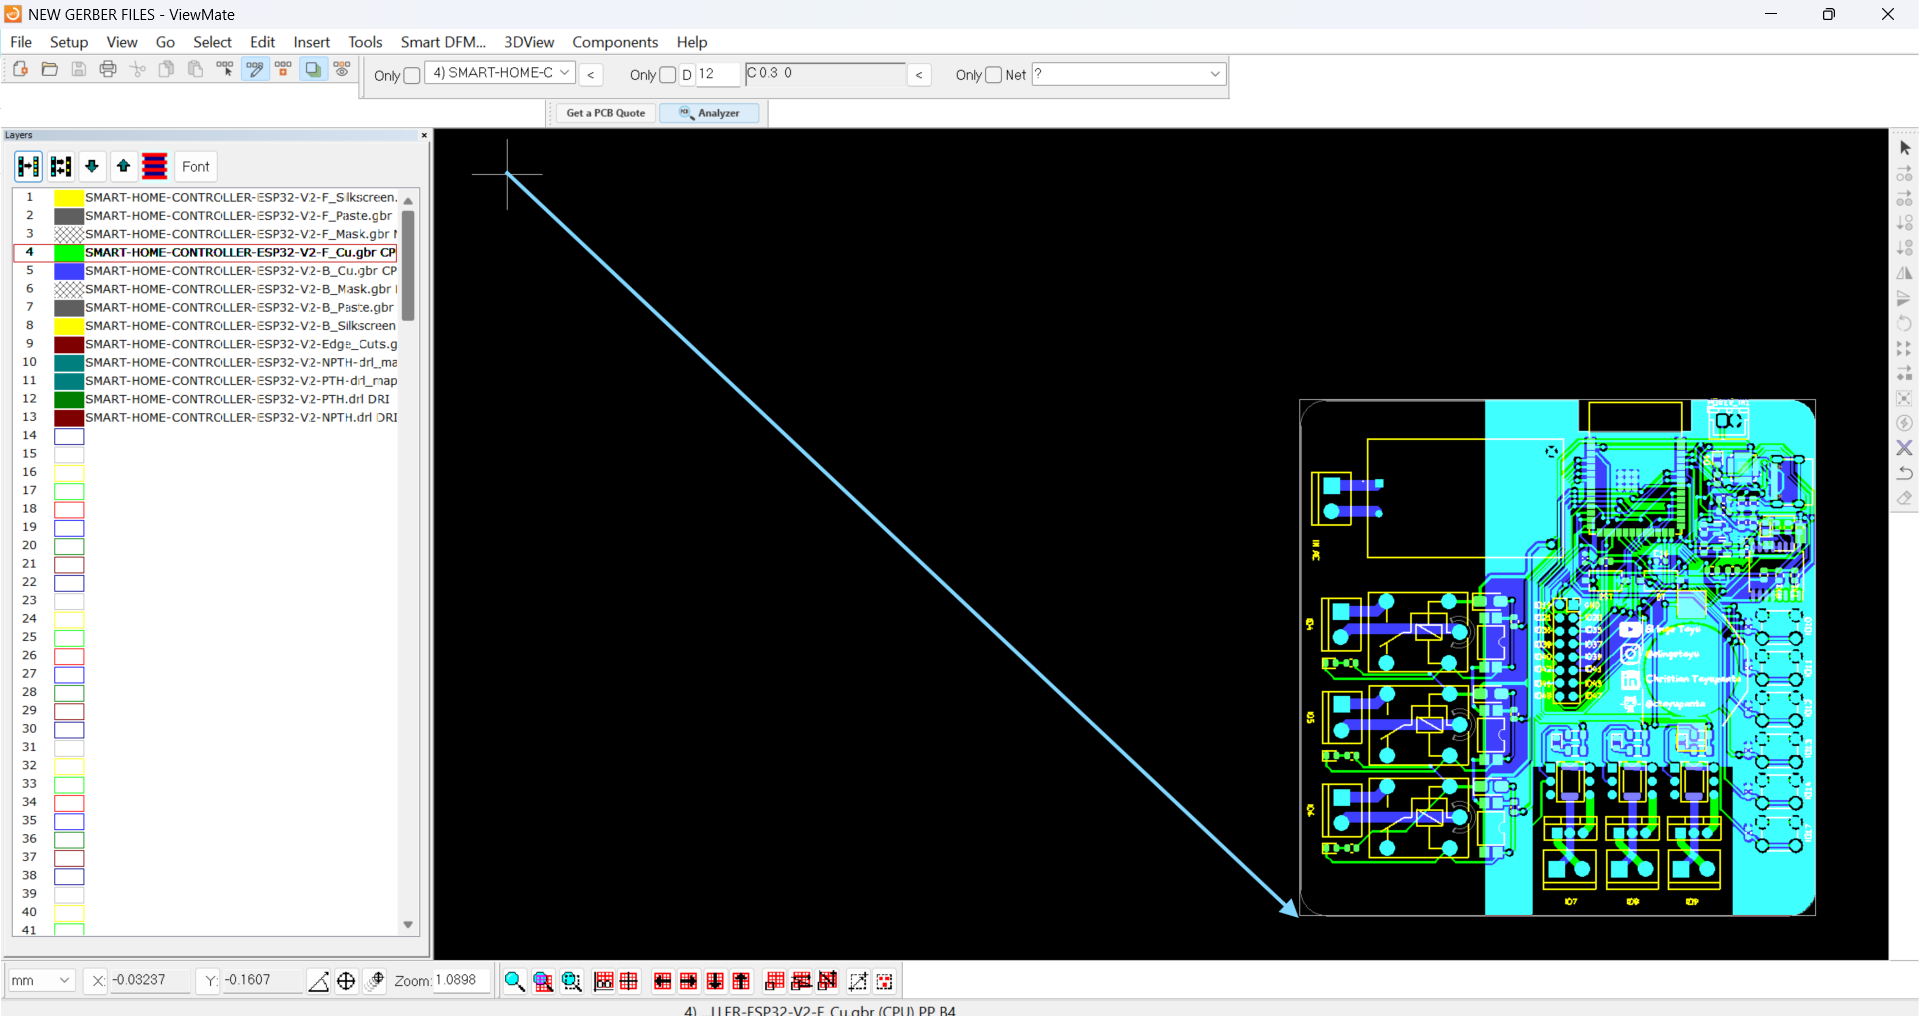This screenshot has width=1920, height=1016.
Task: Open the Smart DFM menu
Action: 442,42
